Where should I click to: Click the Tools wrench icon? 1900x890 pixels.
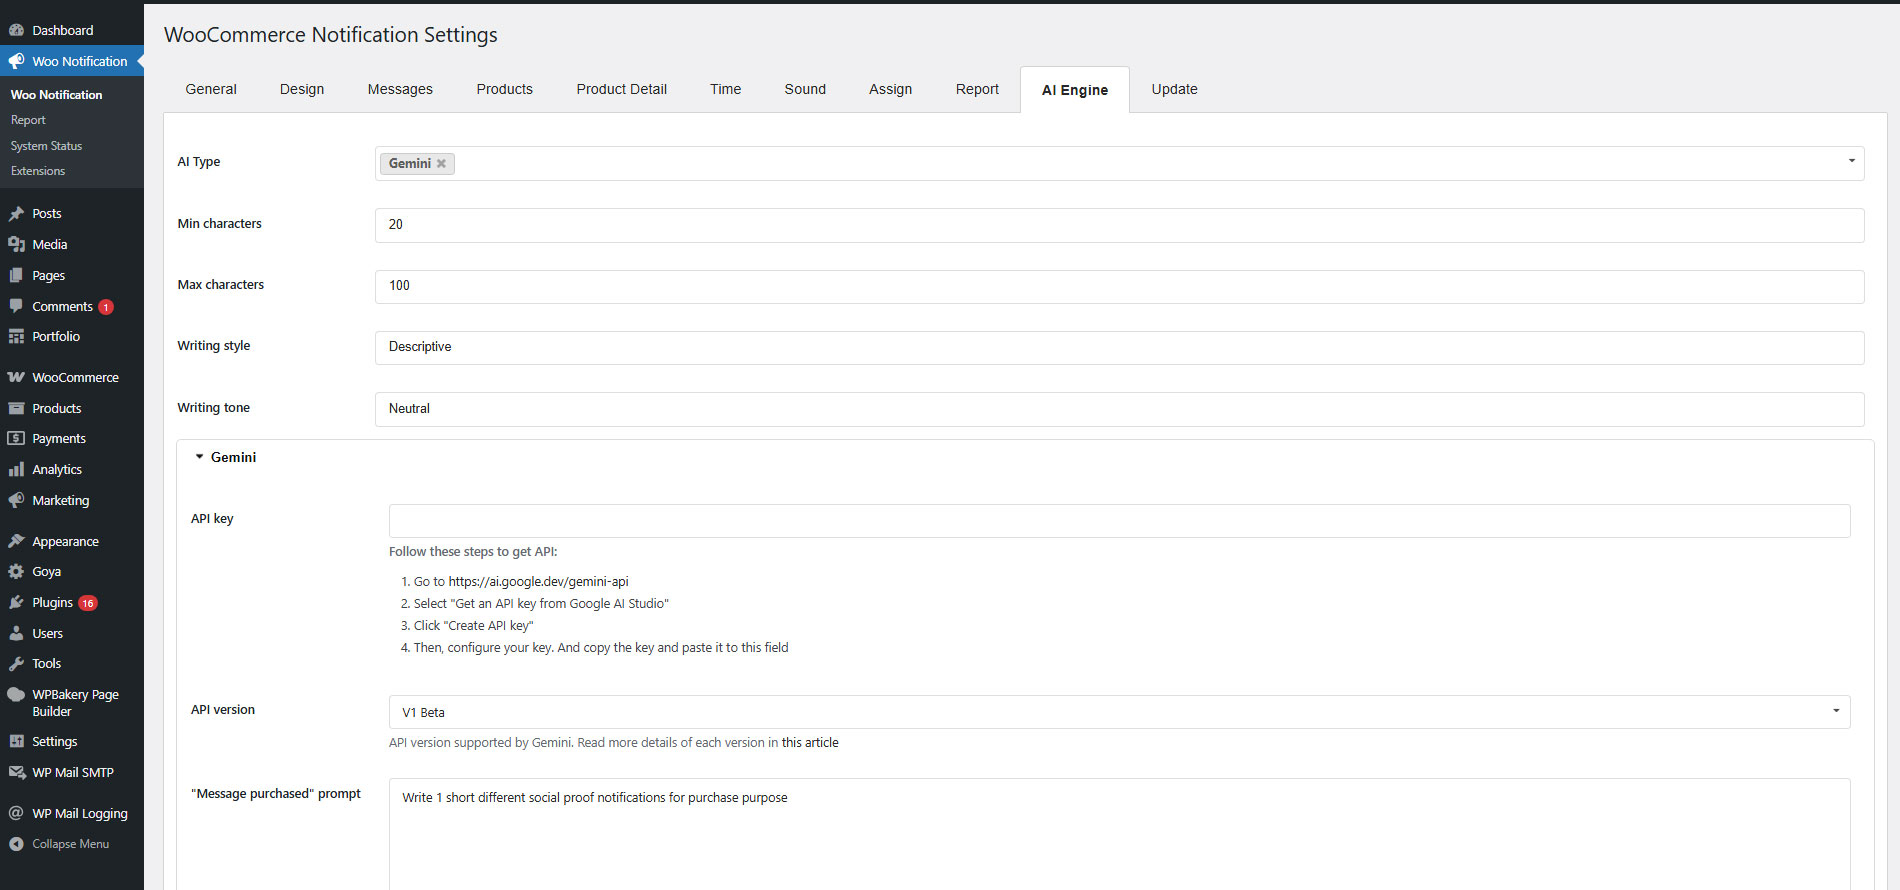coord(16,663)
